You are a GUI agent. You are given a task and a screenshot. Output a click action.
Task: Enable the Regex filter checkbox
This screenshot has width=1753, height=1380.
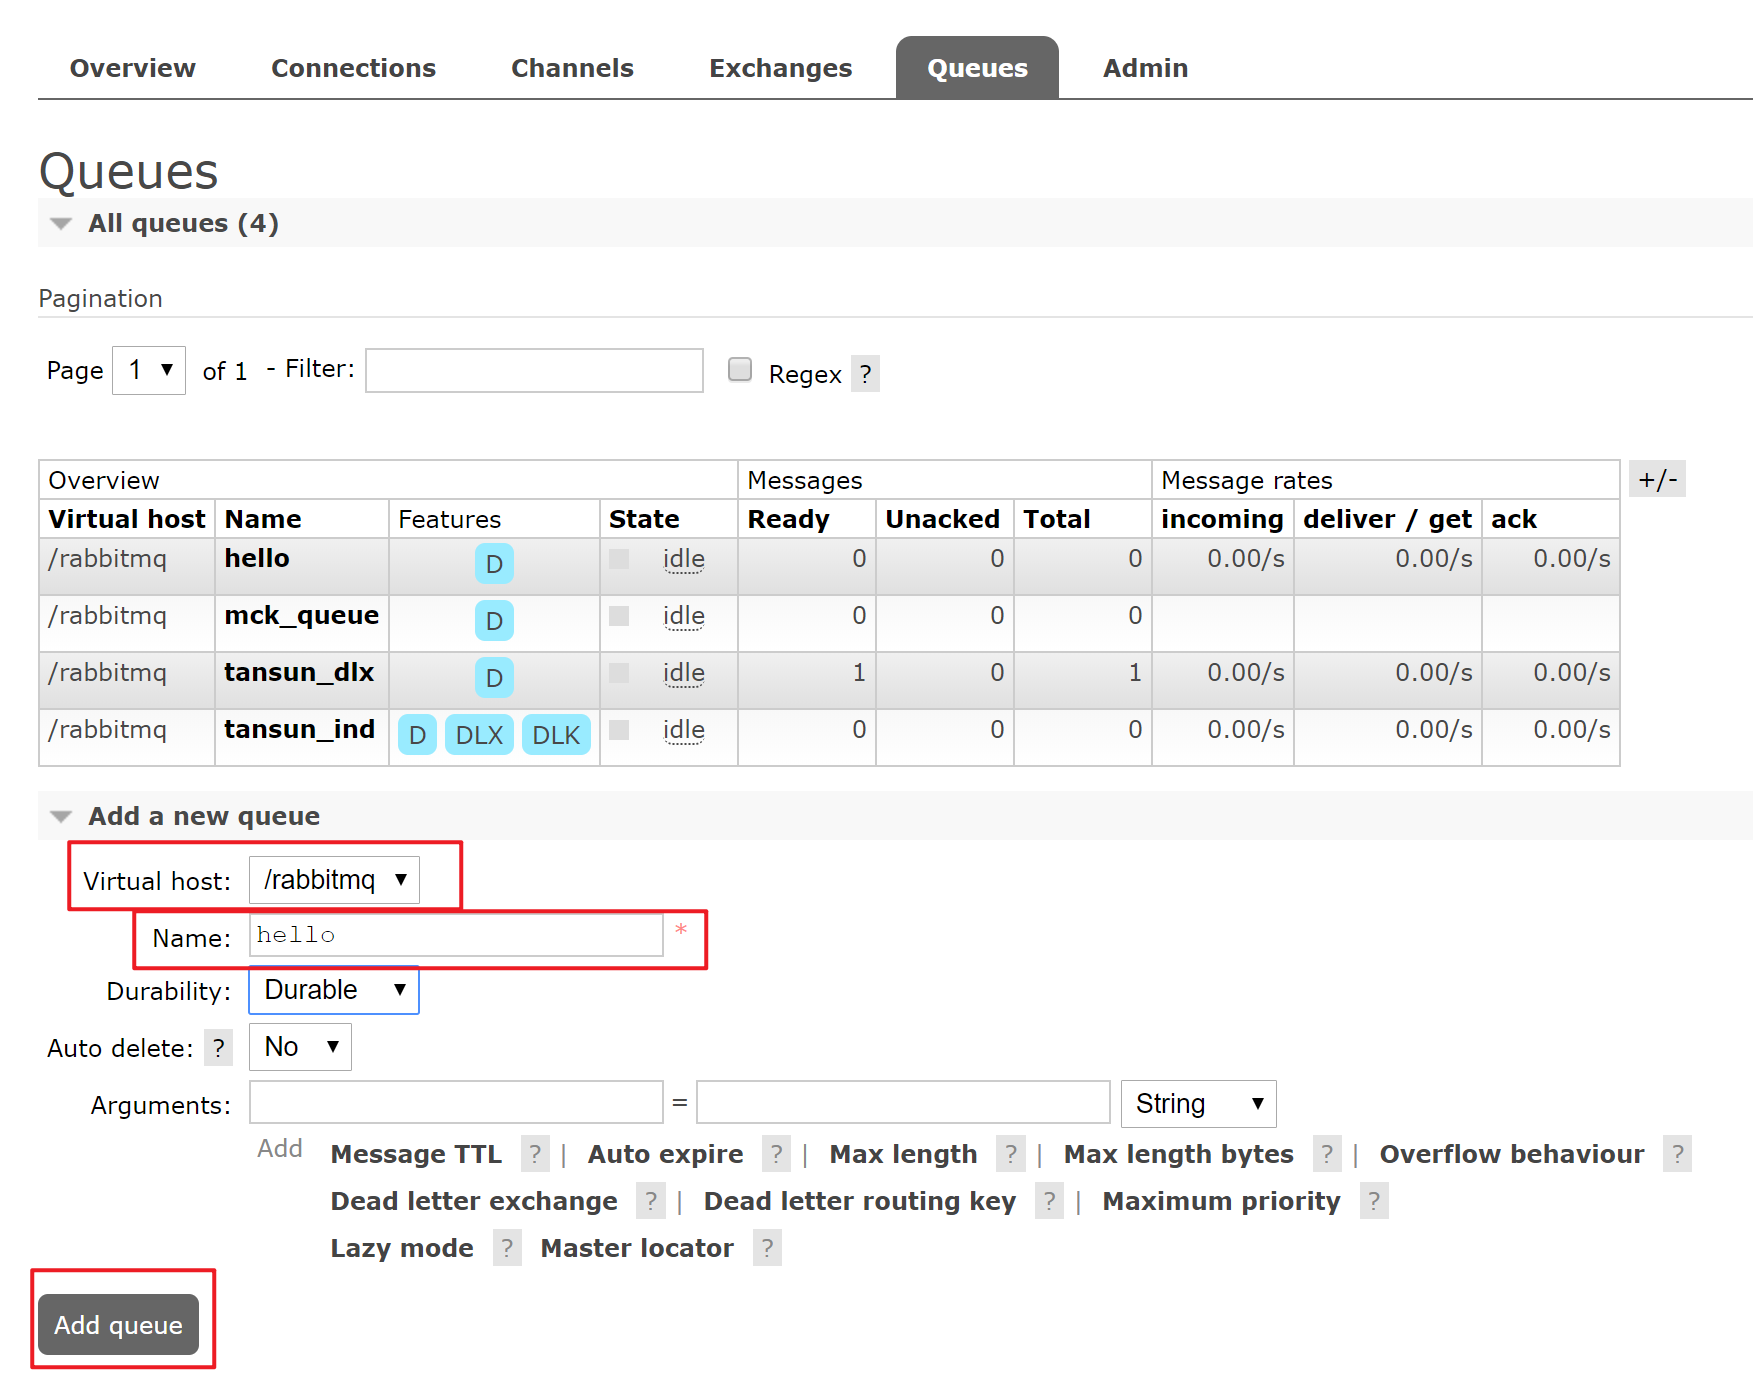tap(740, 370)
